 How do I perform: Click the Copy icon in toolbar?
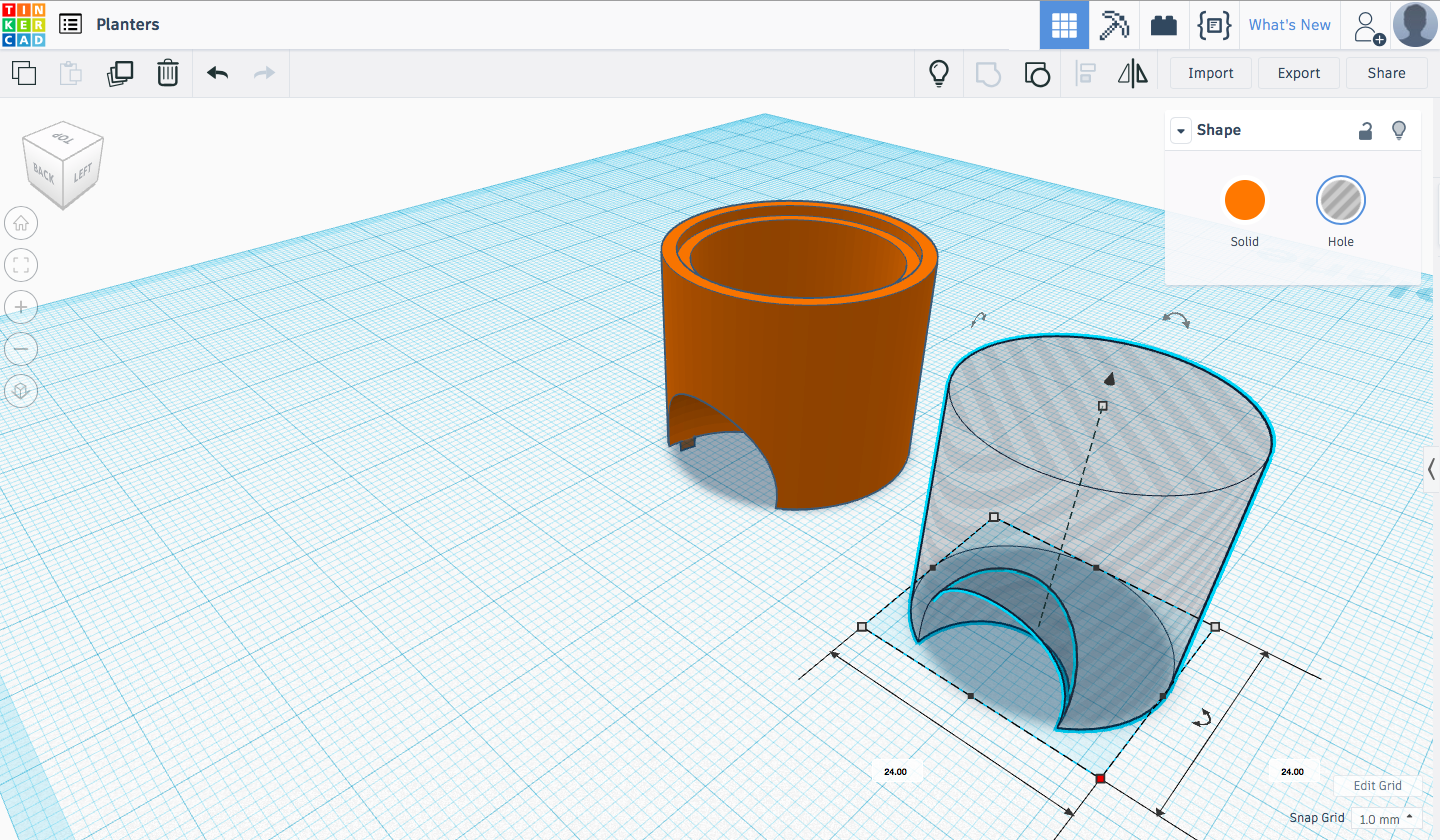pos(24,73)
